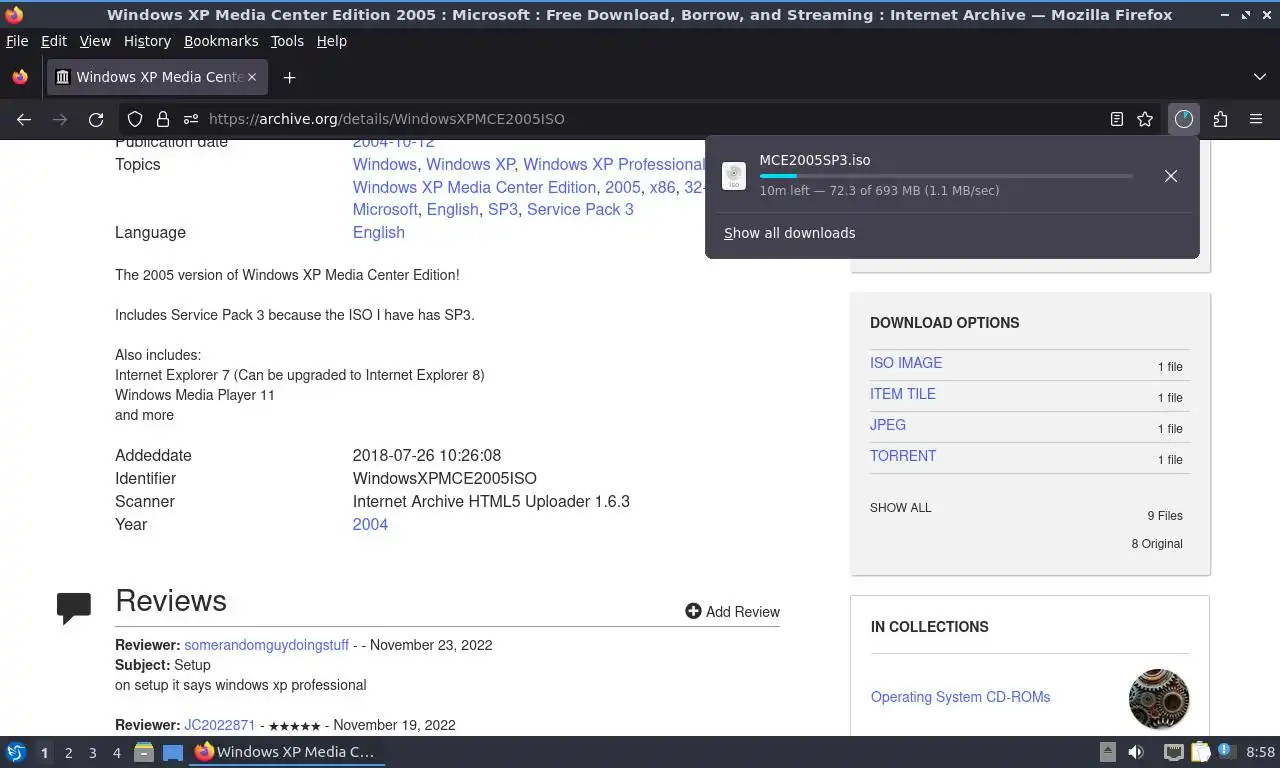Click SHOW ALL download files
The height and width of the screenshot is (768, 1280).
tap(900, 508)
